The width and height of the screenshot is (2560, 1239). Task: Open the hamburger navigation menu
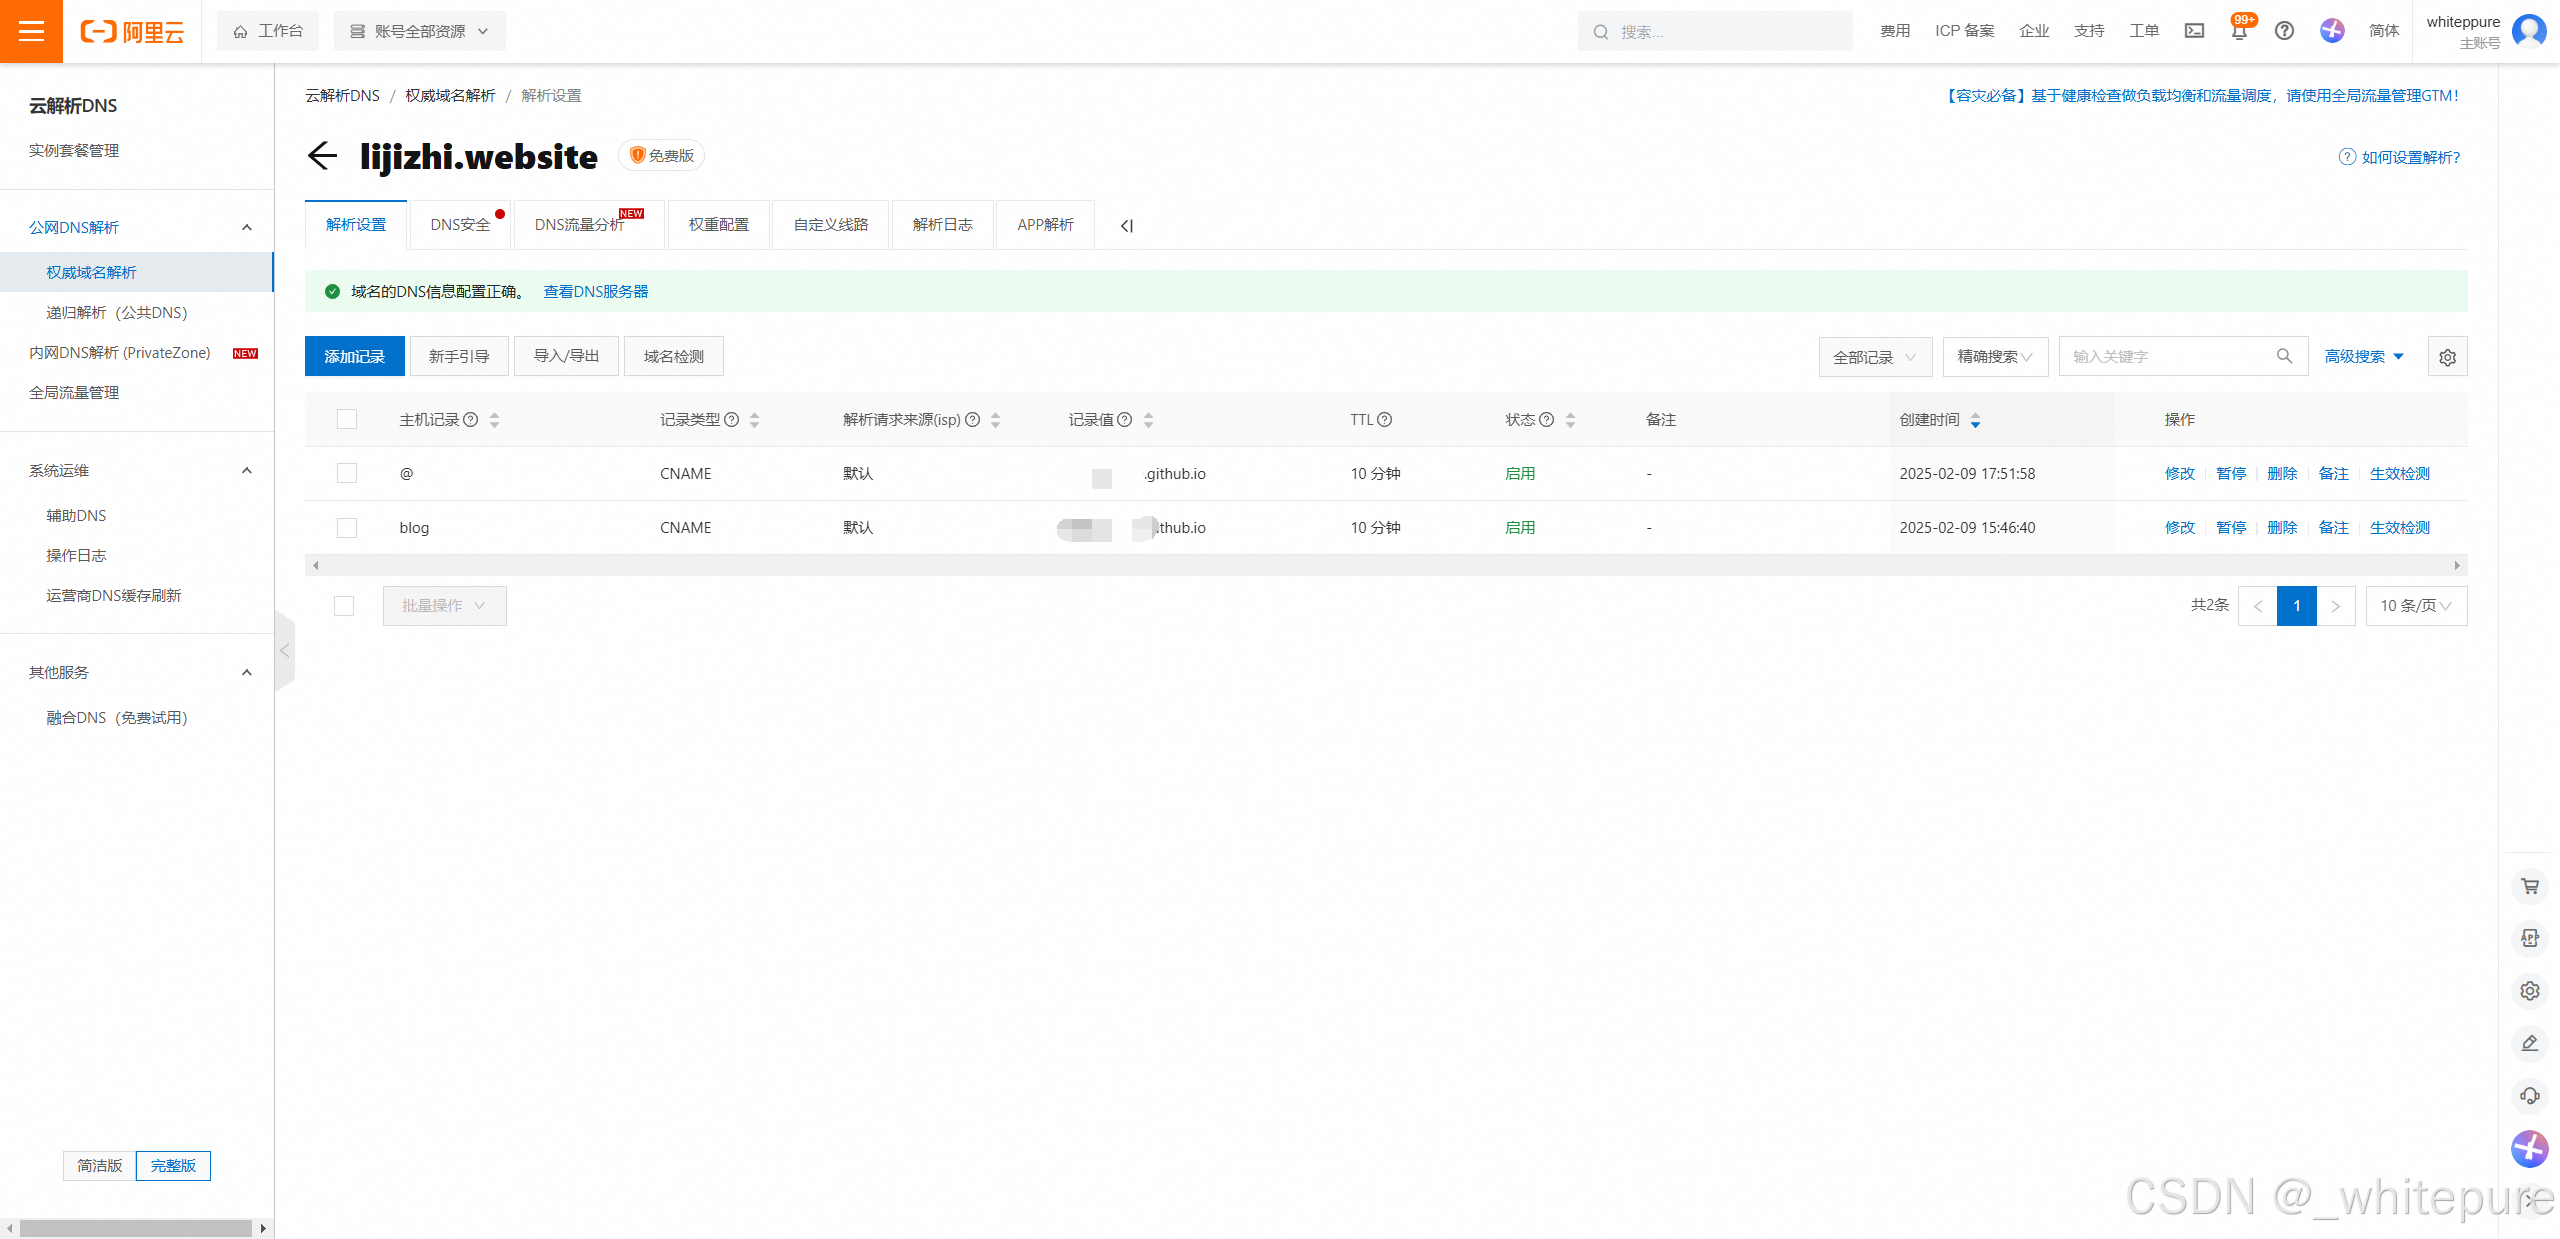[31, 31]
